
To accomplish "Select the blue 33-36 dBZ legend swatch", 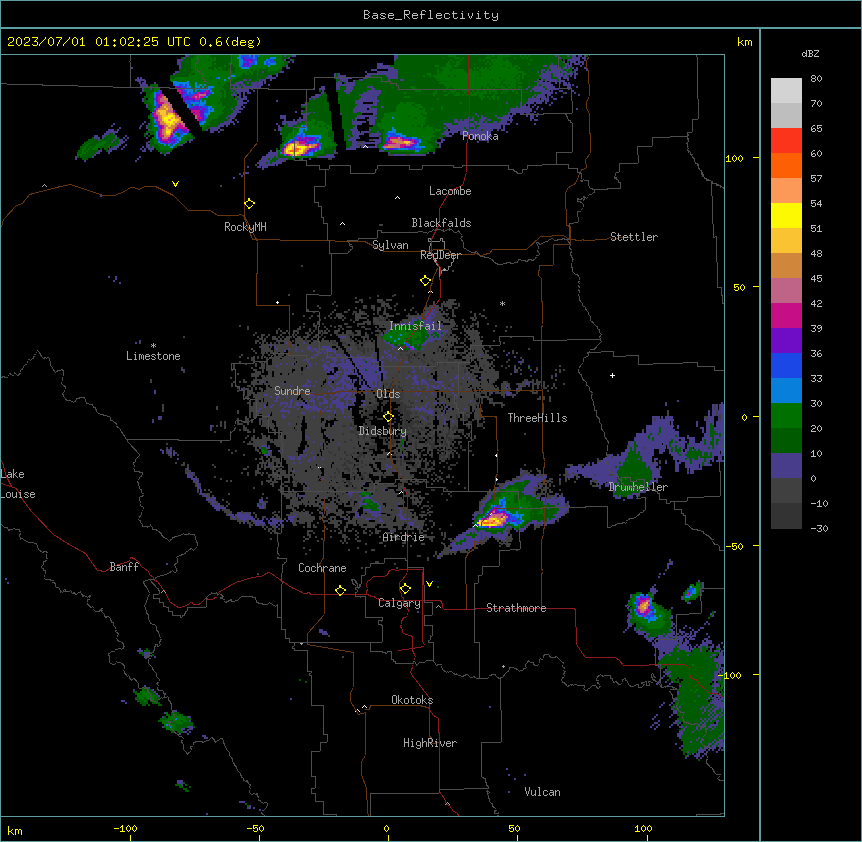I will [x=786, y=365].
